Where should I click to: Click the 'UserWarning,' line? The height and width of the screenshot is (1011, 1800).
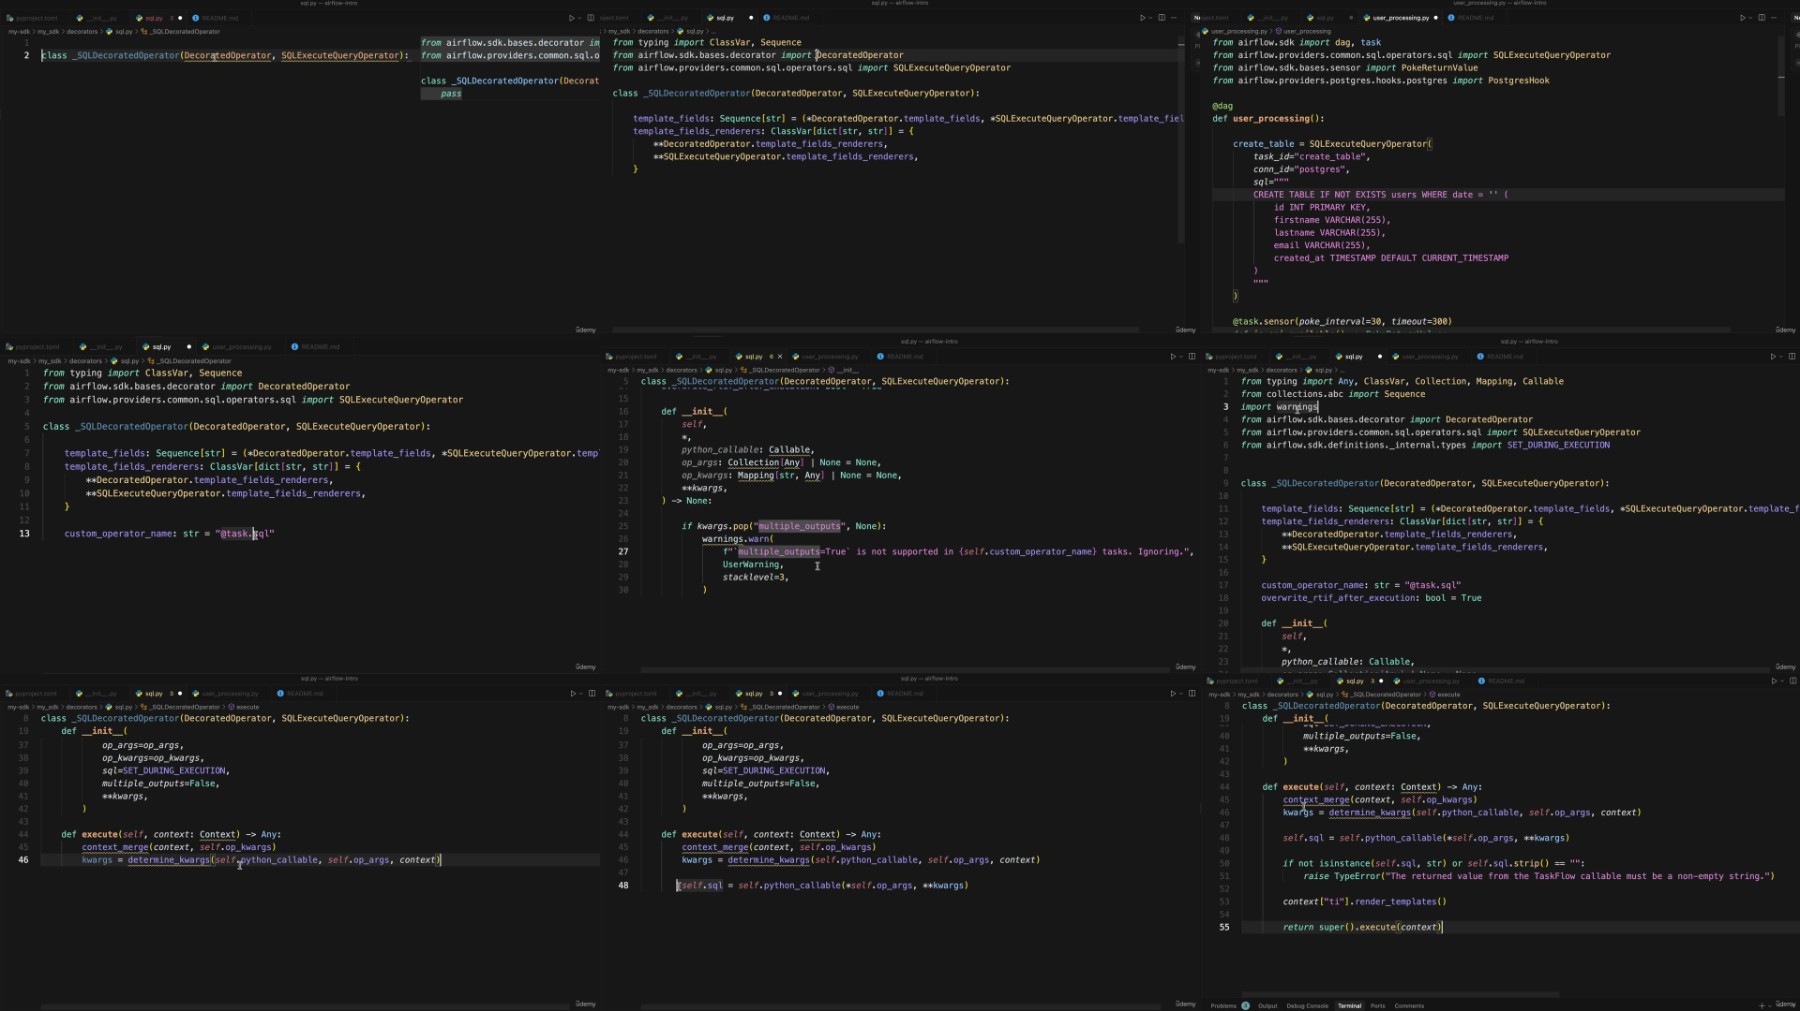click(x=753, y=565)
